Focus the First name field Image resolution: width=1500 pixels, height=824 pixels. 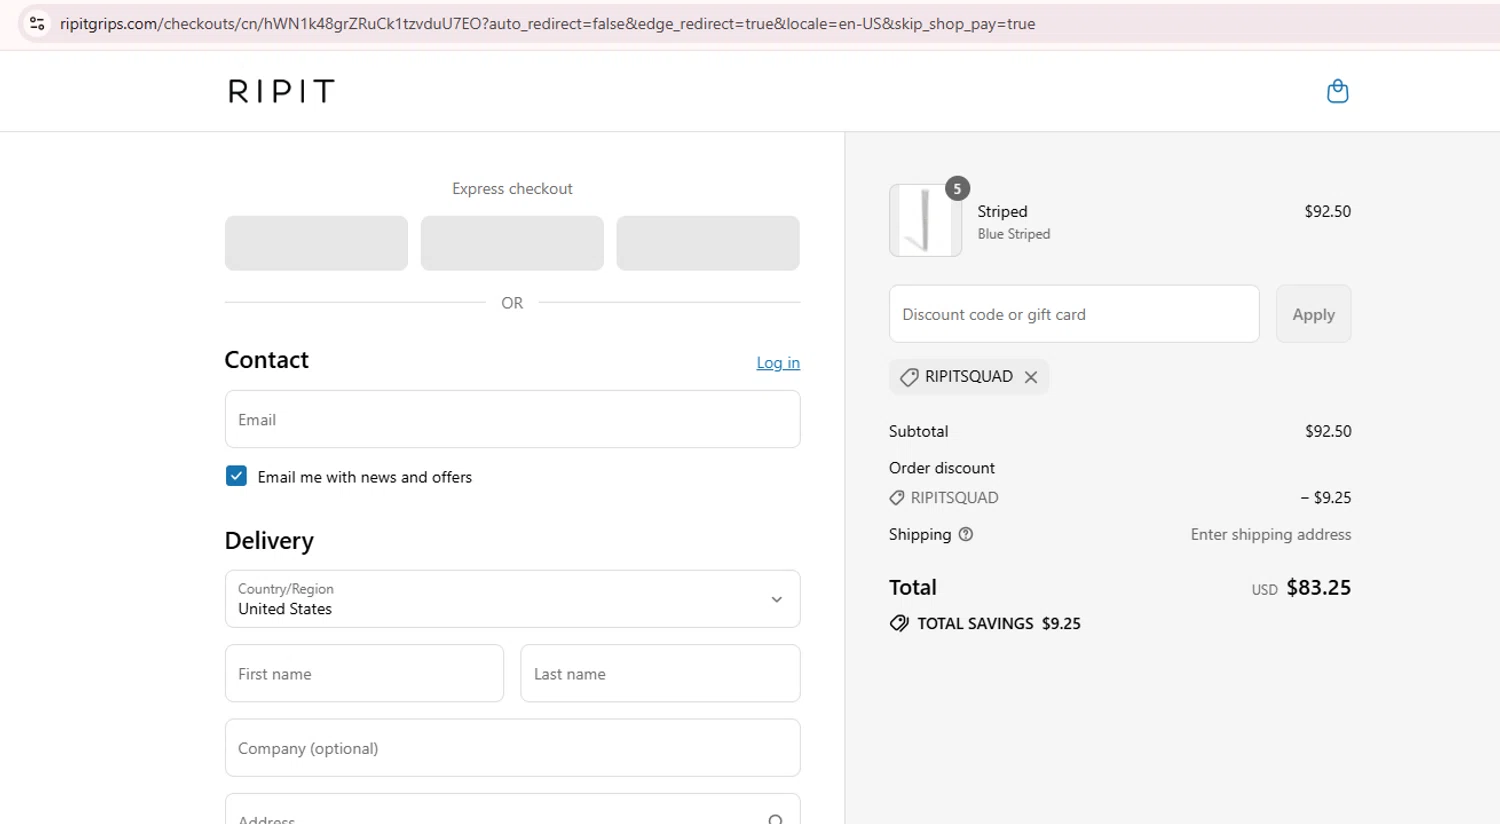point(364,673)
